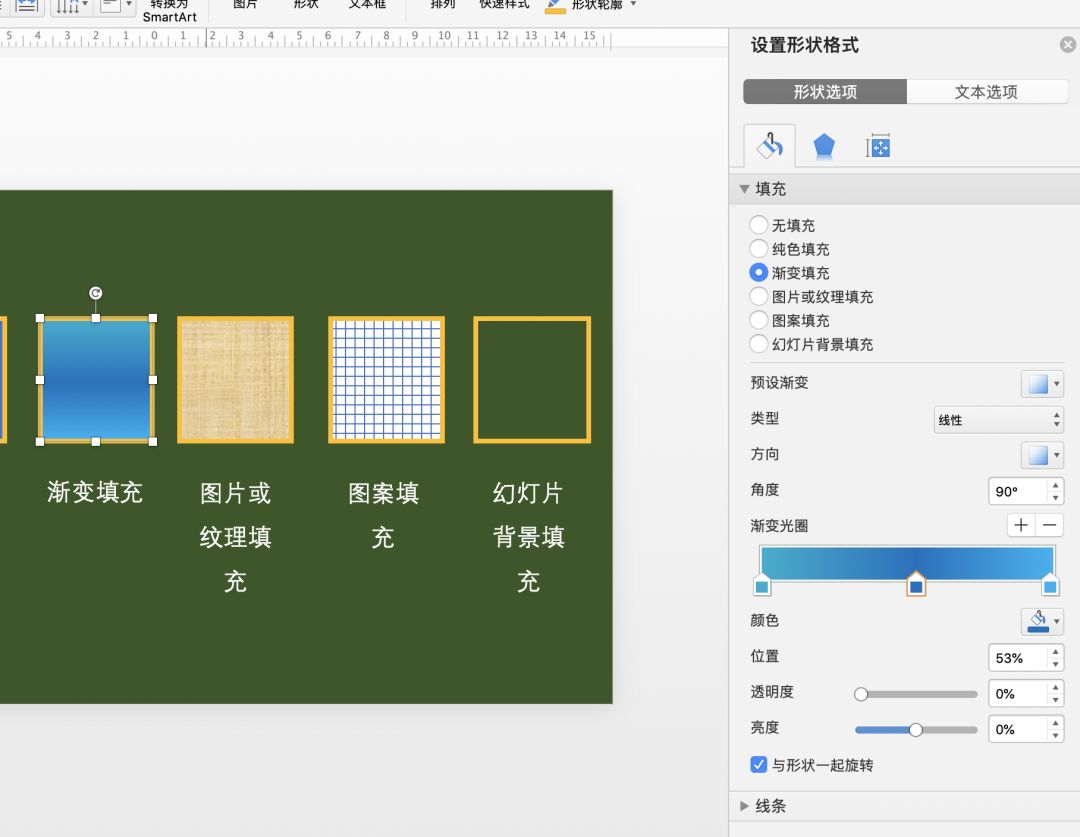Click the gradient preview bar
Image resolution: width=1080 pixels, height=837 pixels.
[x=906, y=563]
